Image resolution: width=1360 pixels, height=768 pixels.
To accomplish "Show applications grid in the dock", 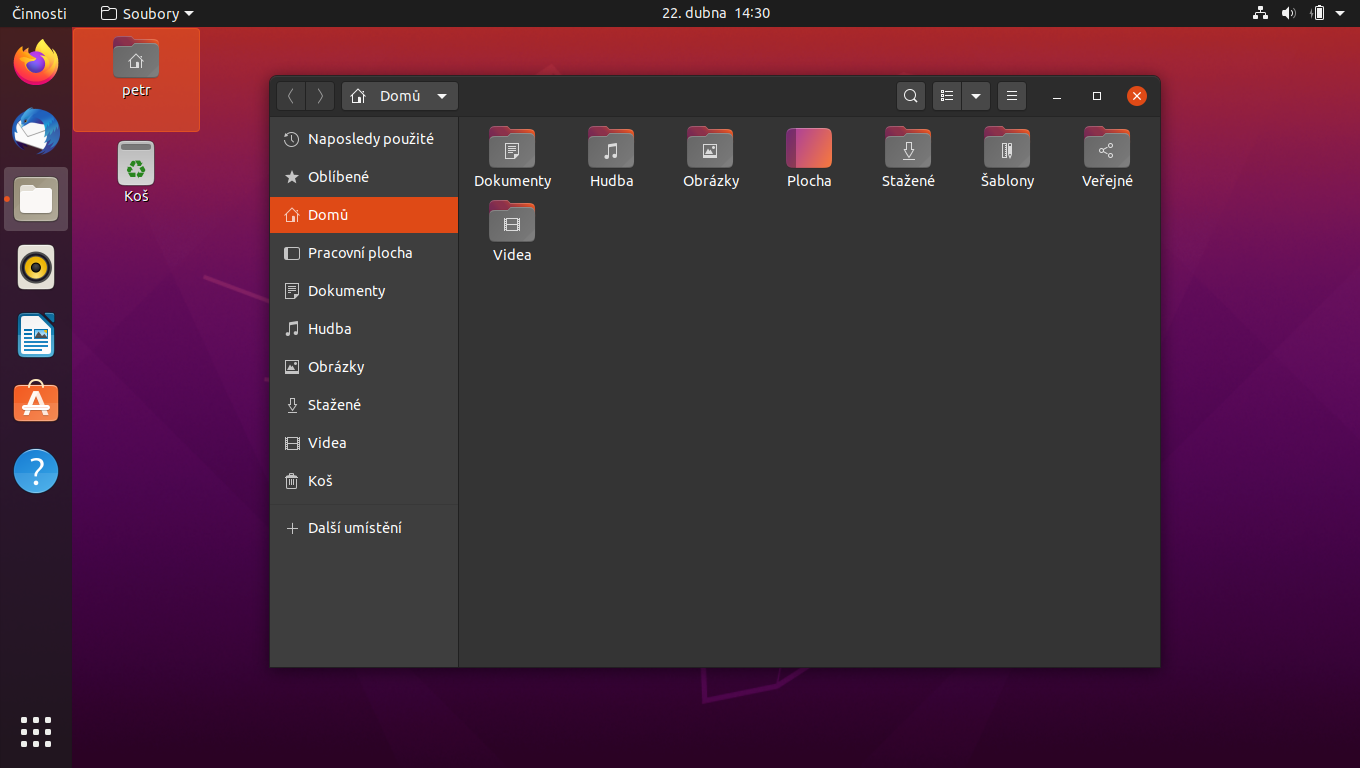I will (36, 732).
